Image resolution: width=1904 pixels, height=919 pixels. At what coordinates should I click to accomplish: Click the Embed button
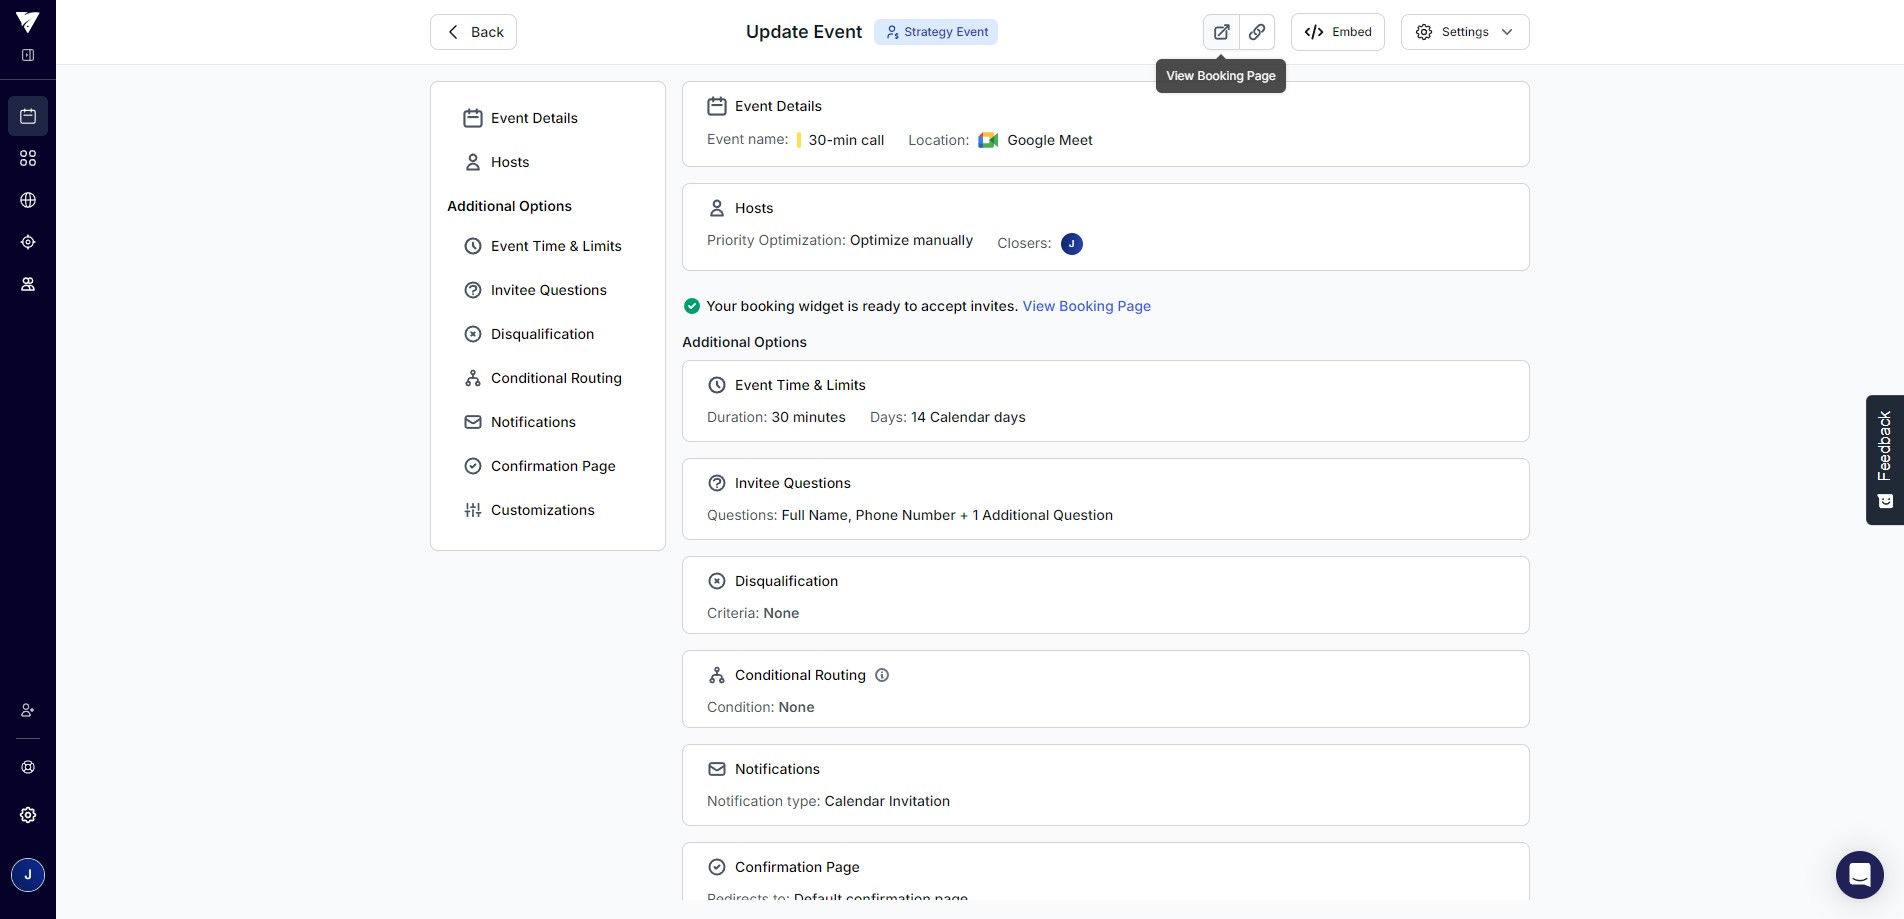click(1338, 32)
